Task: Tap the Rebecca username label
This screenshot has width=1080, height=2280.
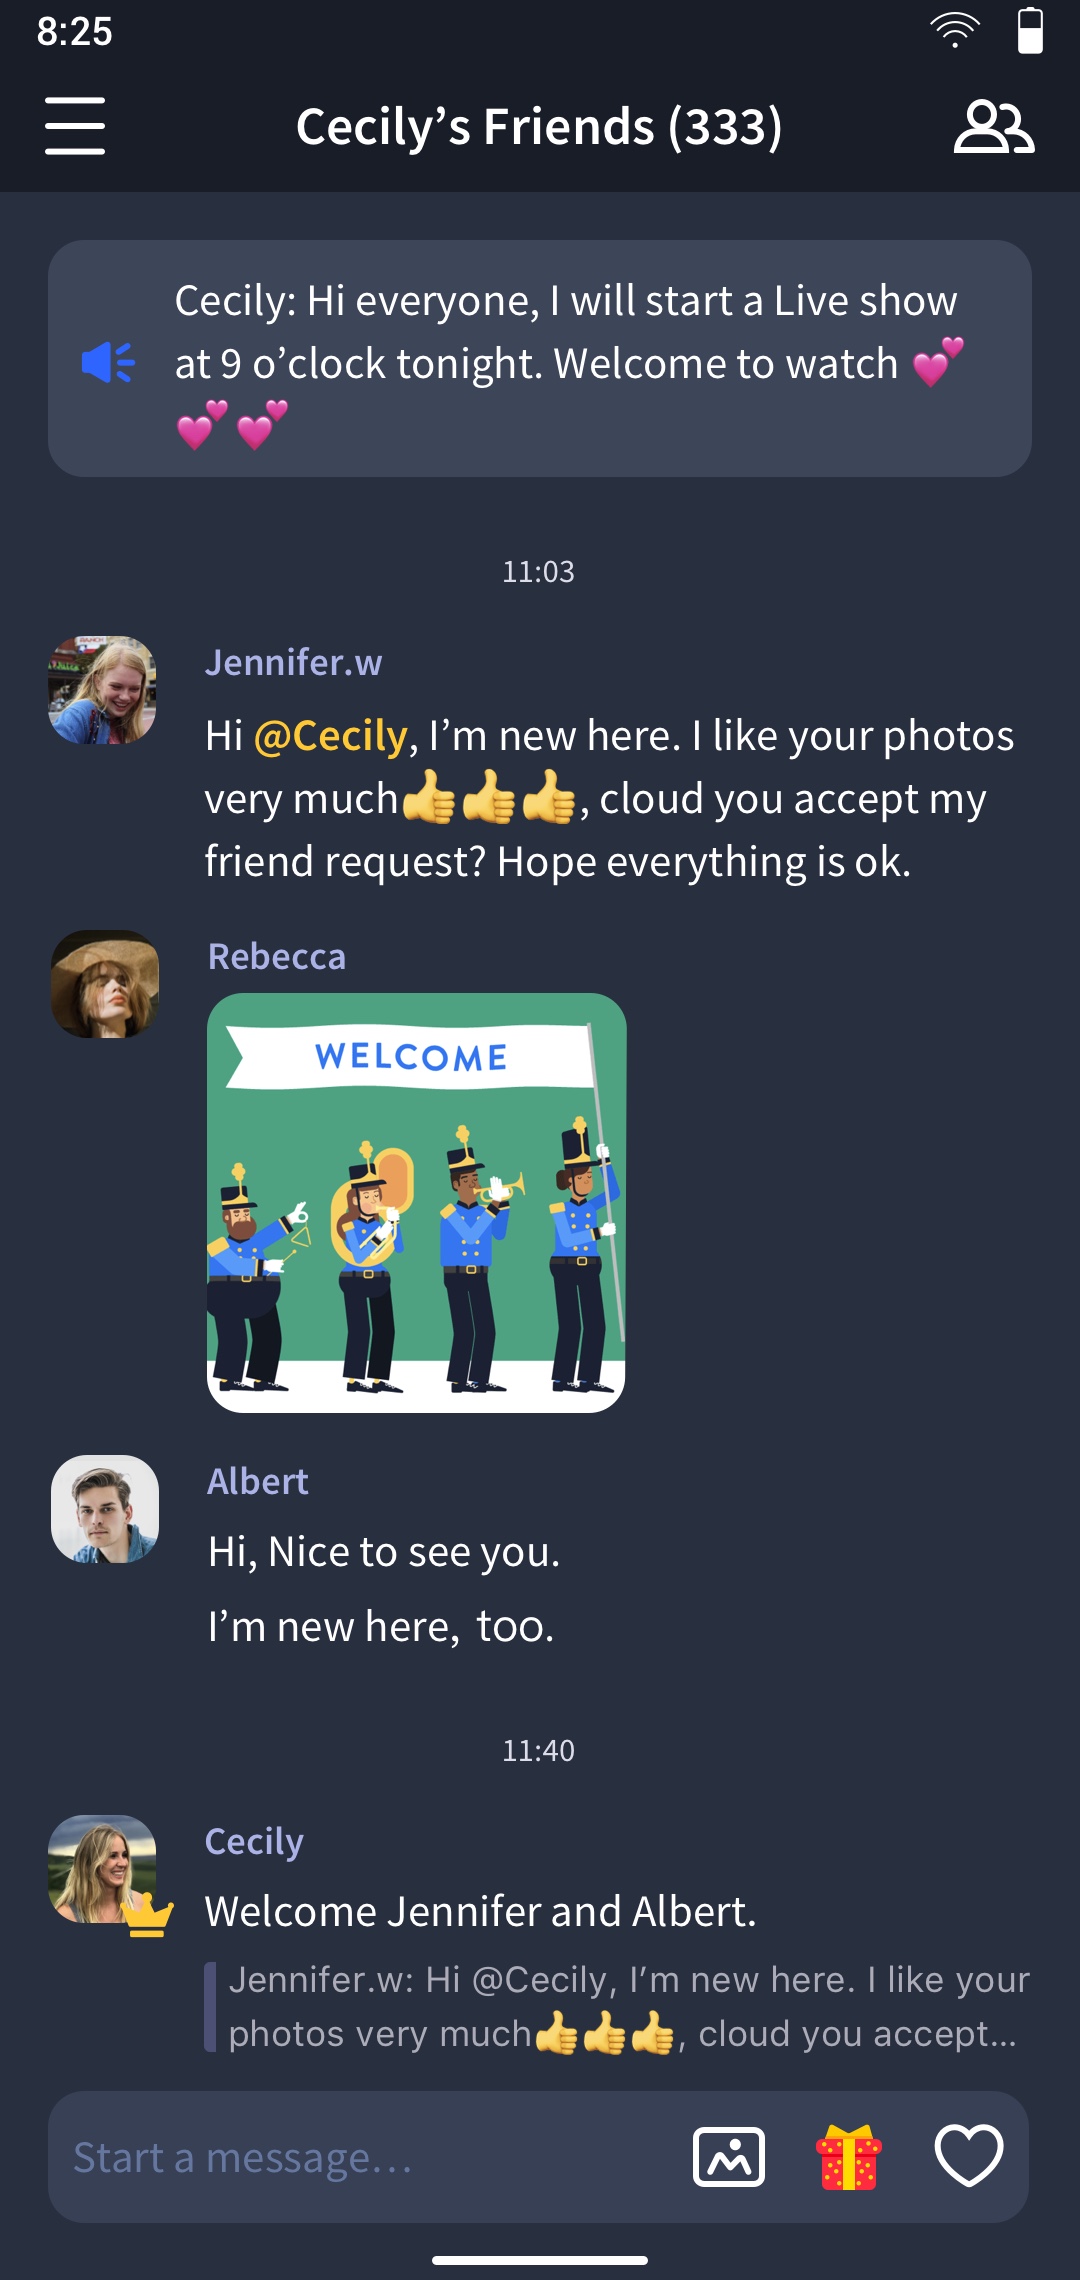Action: (x=277, y=957)
